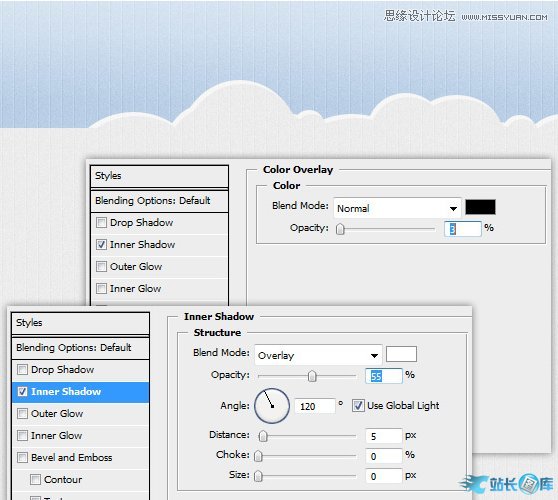Screen dimensions: 558x500
Task: Select highlighted Inner Shadow style entry
Action: [x=81, y=392]
